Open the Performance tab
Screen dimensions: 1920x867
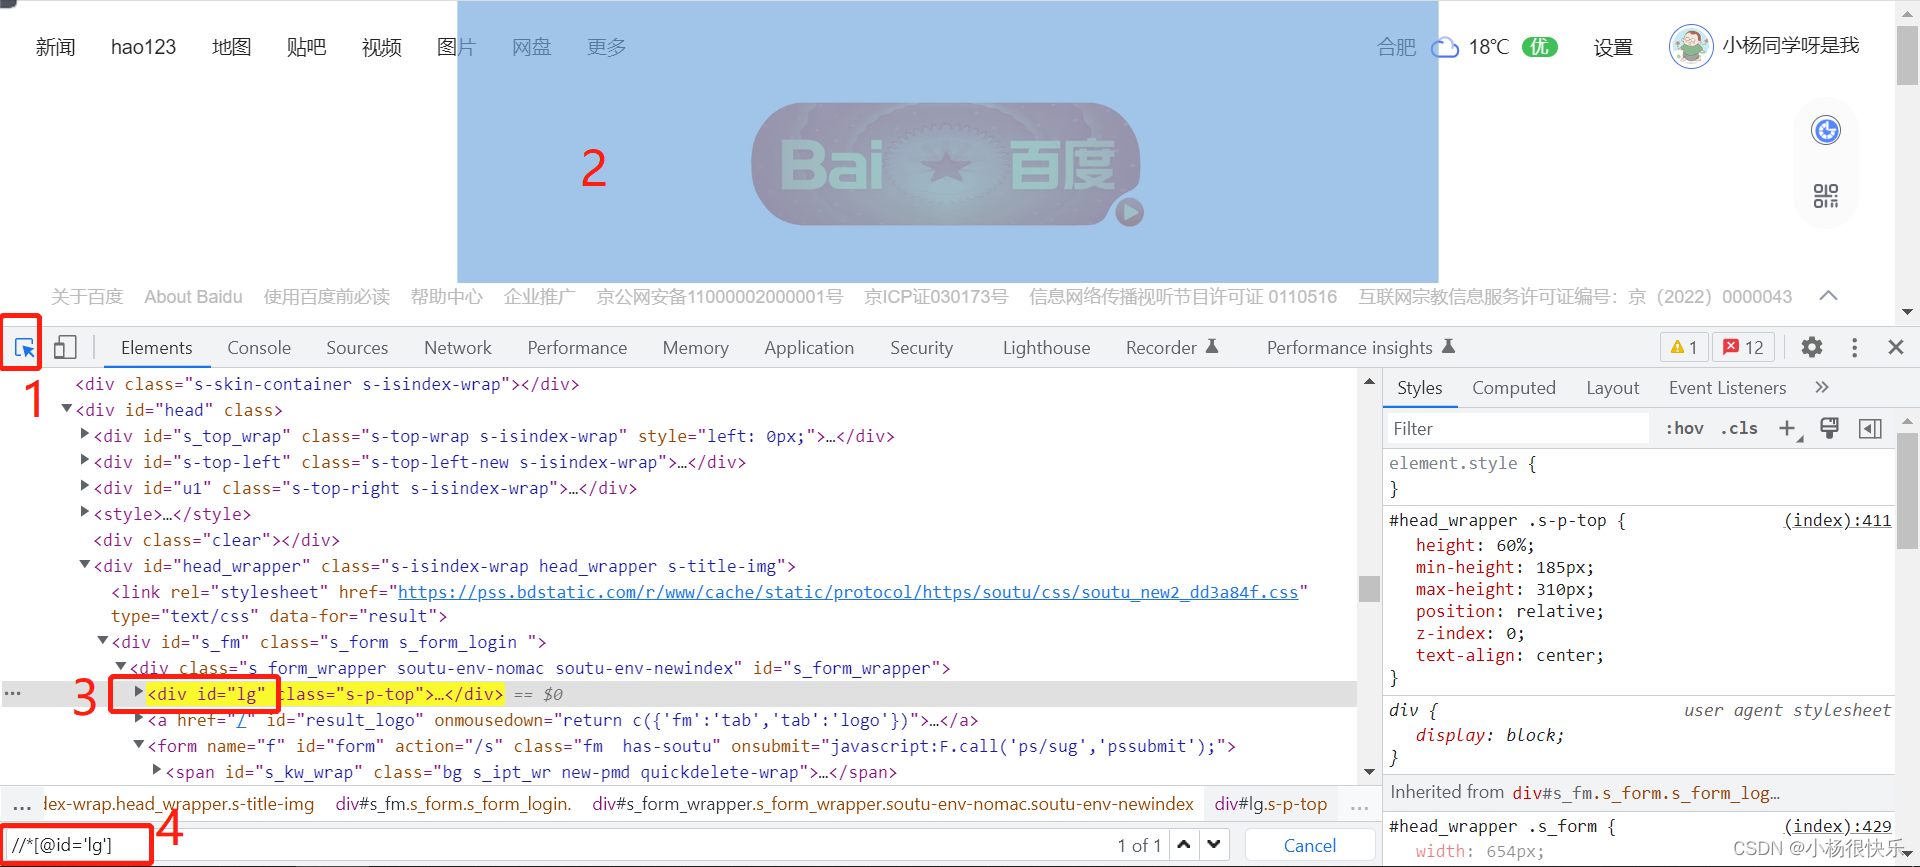coord(577,347)
